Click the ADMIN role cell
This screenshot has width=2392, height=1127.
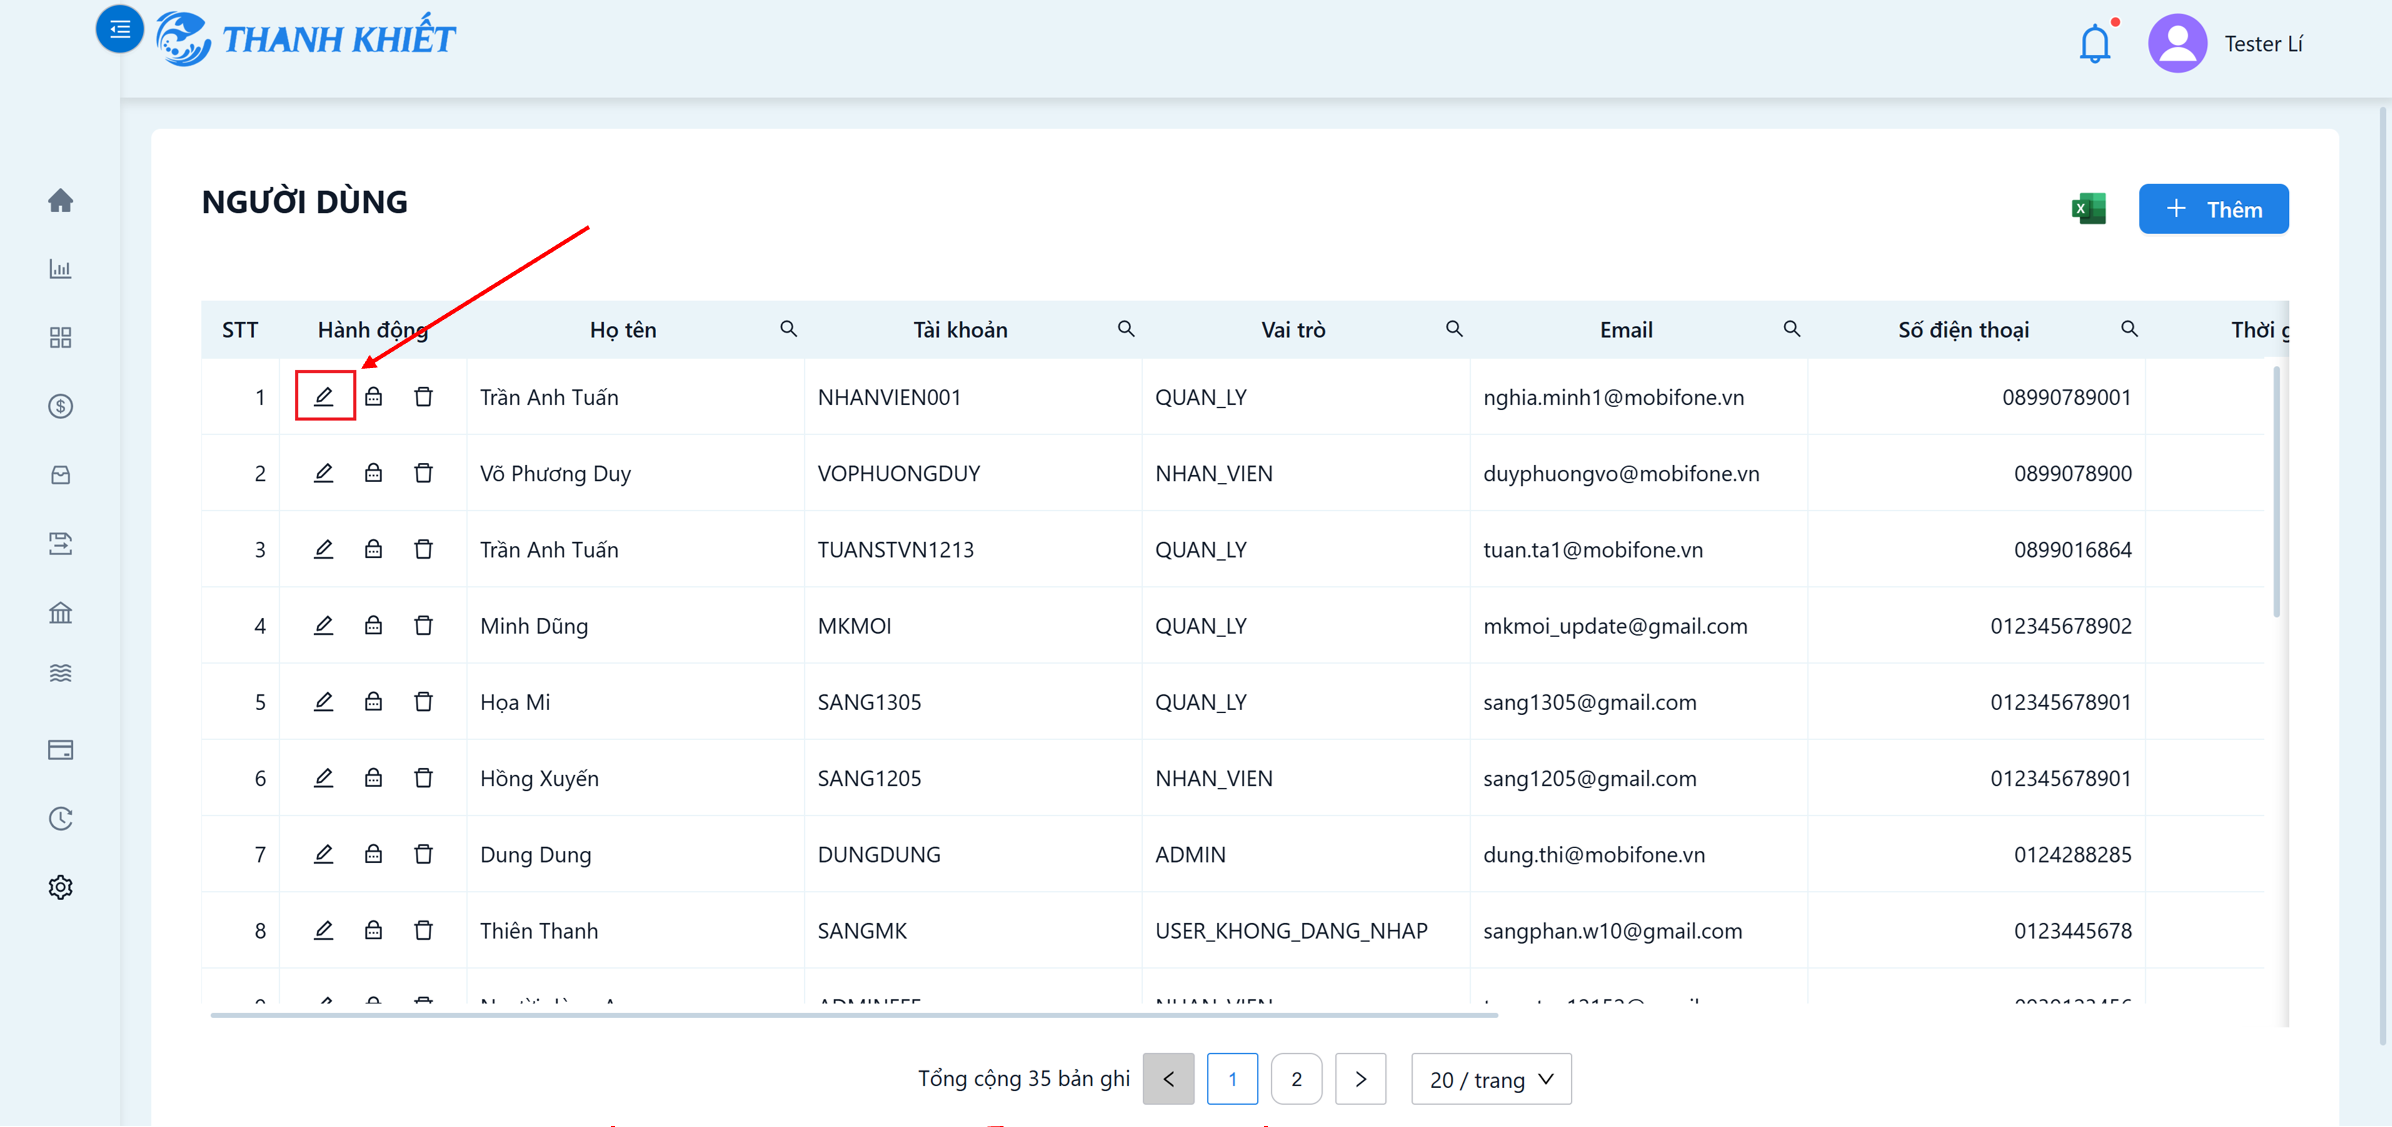1190,854
